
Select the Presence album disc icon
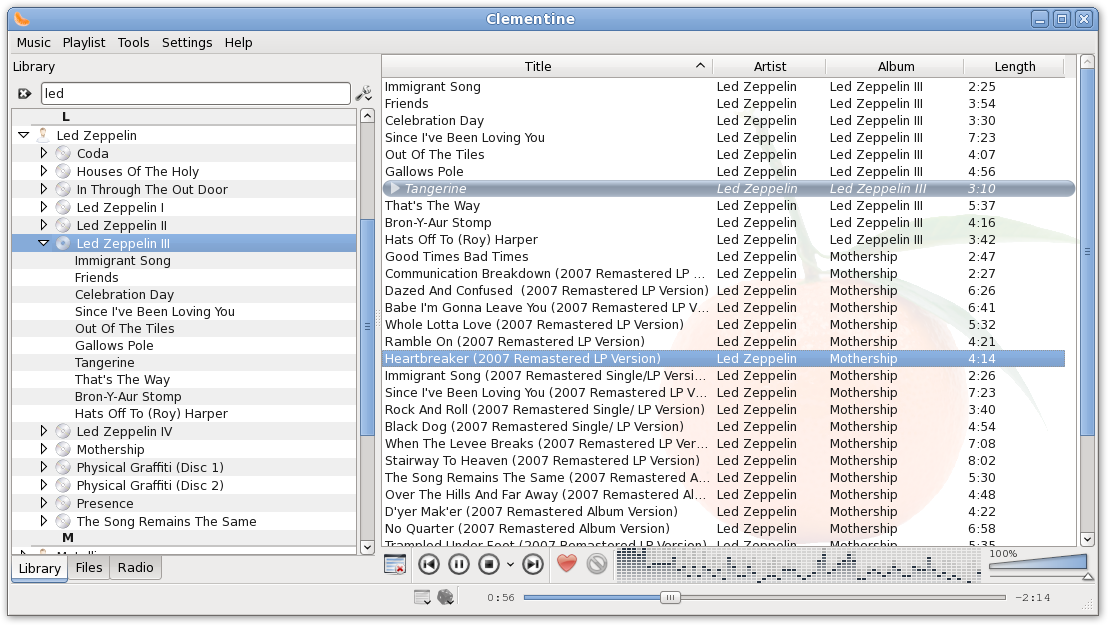click(x=63, y=503)
